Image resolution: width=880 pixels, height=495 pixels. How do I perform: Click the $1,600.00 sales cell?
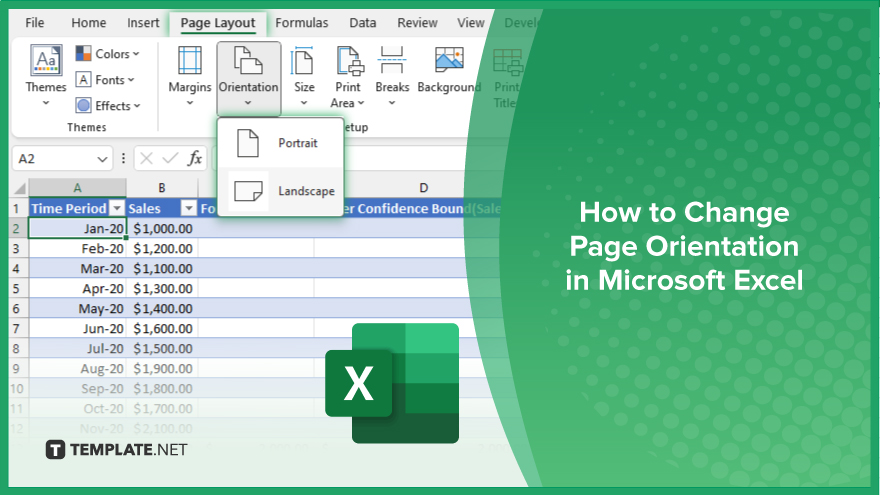point(162,328)
